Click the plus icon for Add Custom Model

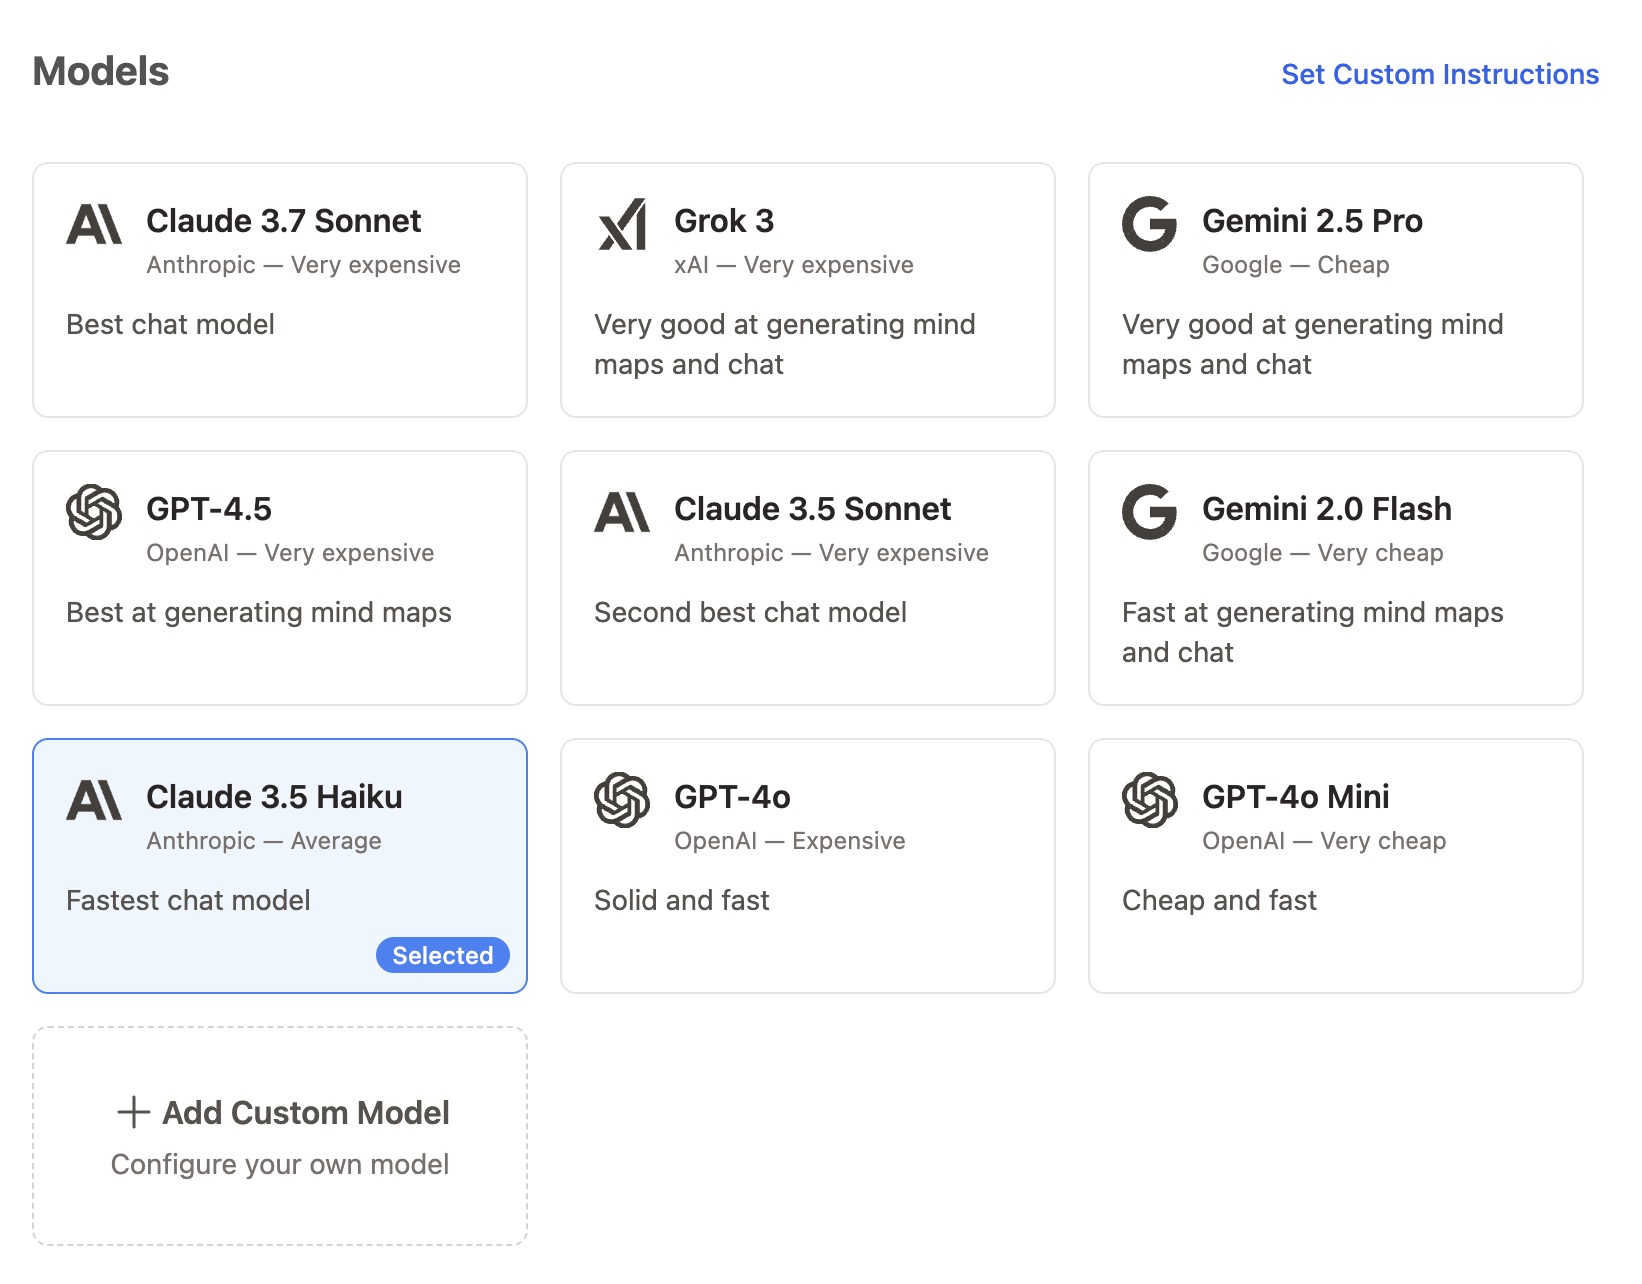134,1112
